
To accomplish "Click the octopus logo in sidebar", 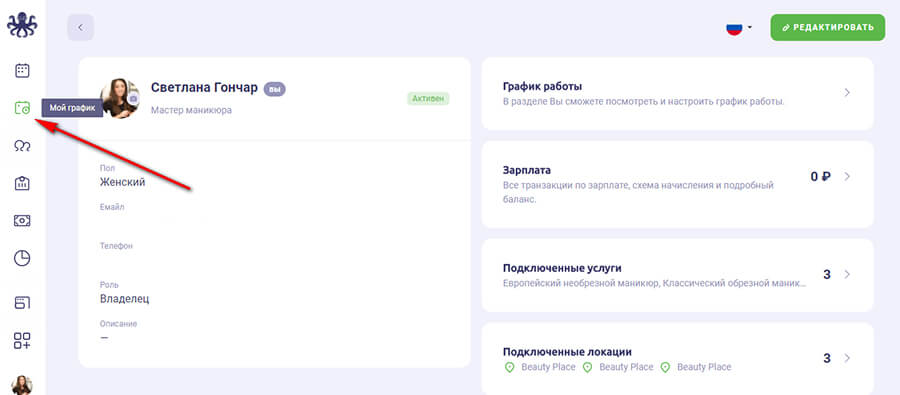I will (22, 25).
